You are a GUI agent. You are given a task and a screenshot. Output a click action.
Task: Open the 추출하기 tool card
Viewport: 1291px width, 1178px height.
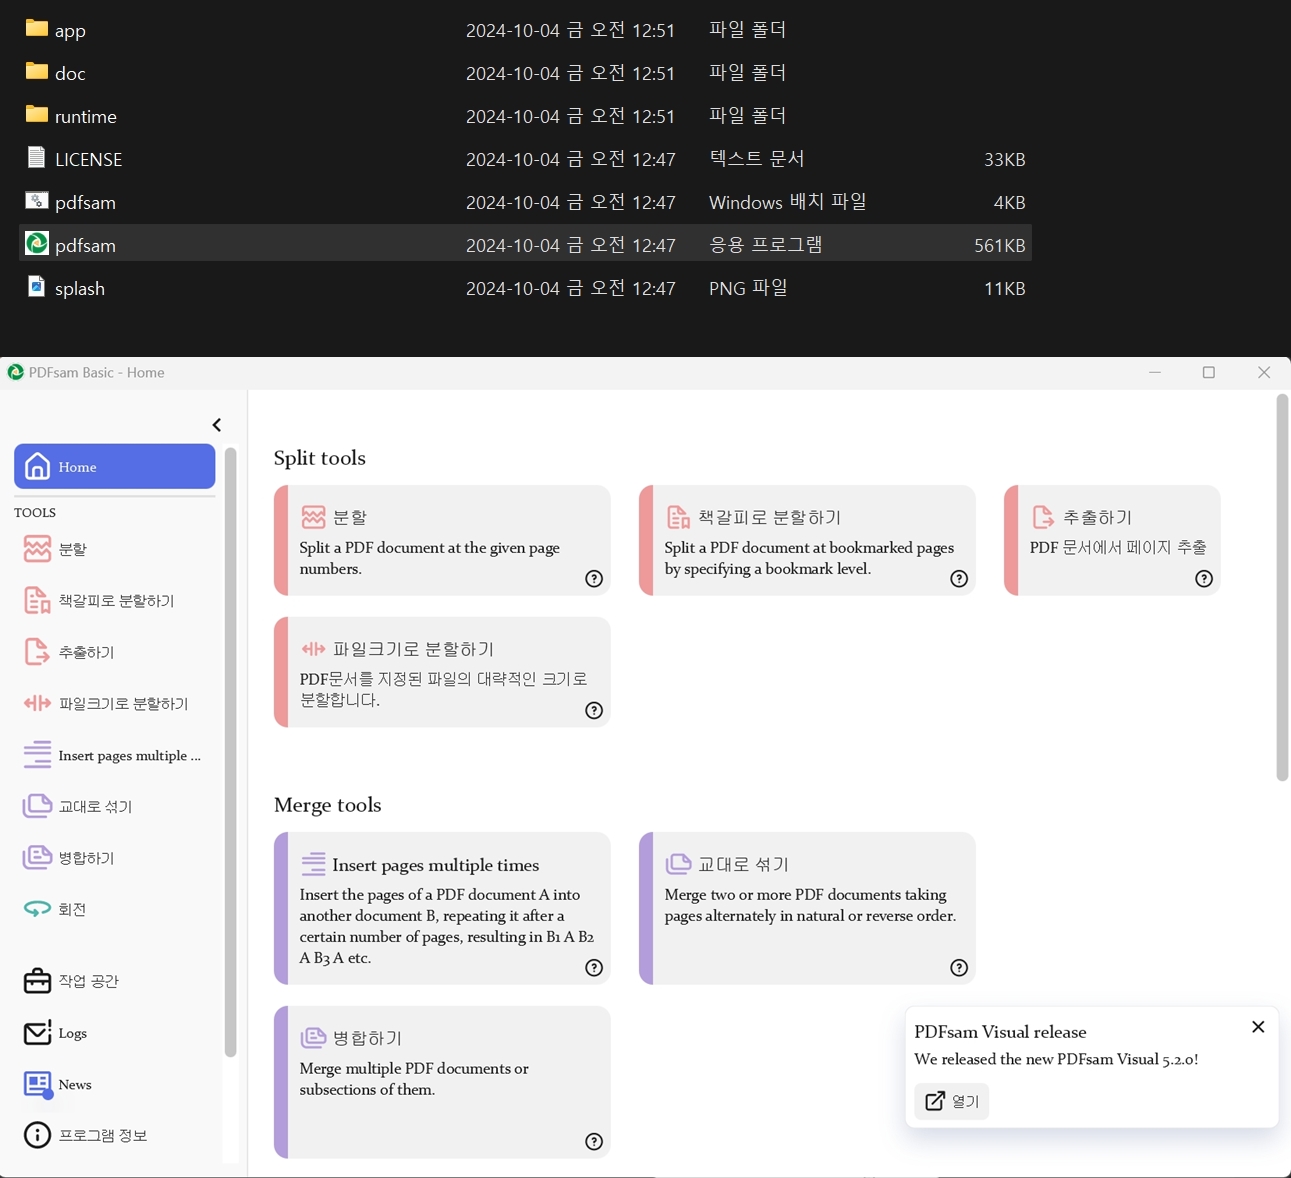click(1112, 540)
